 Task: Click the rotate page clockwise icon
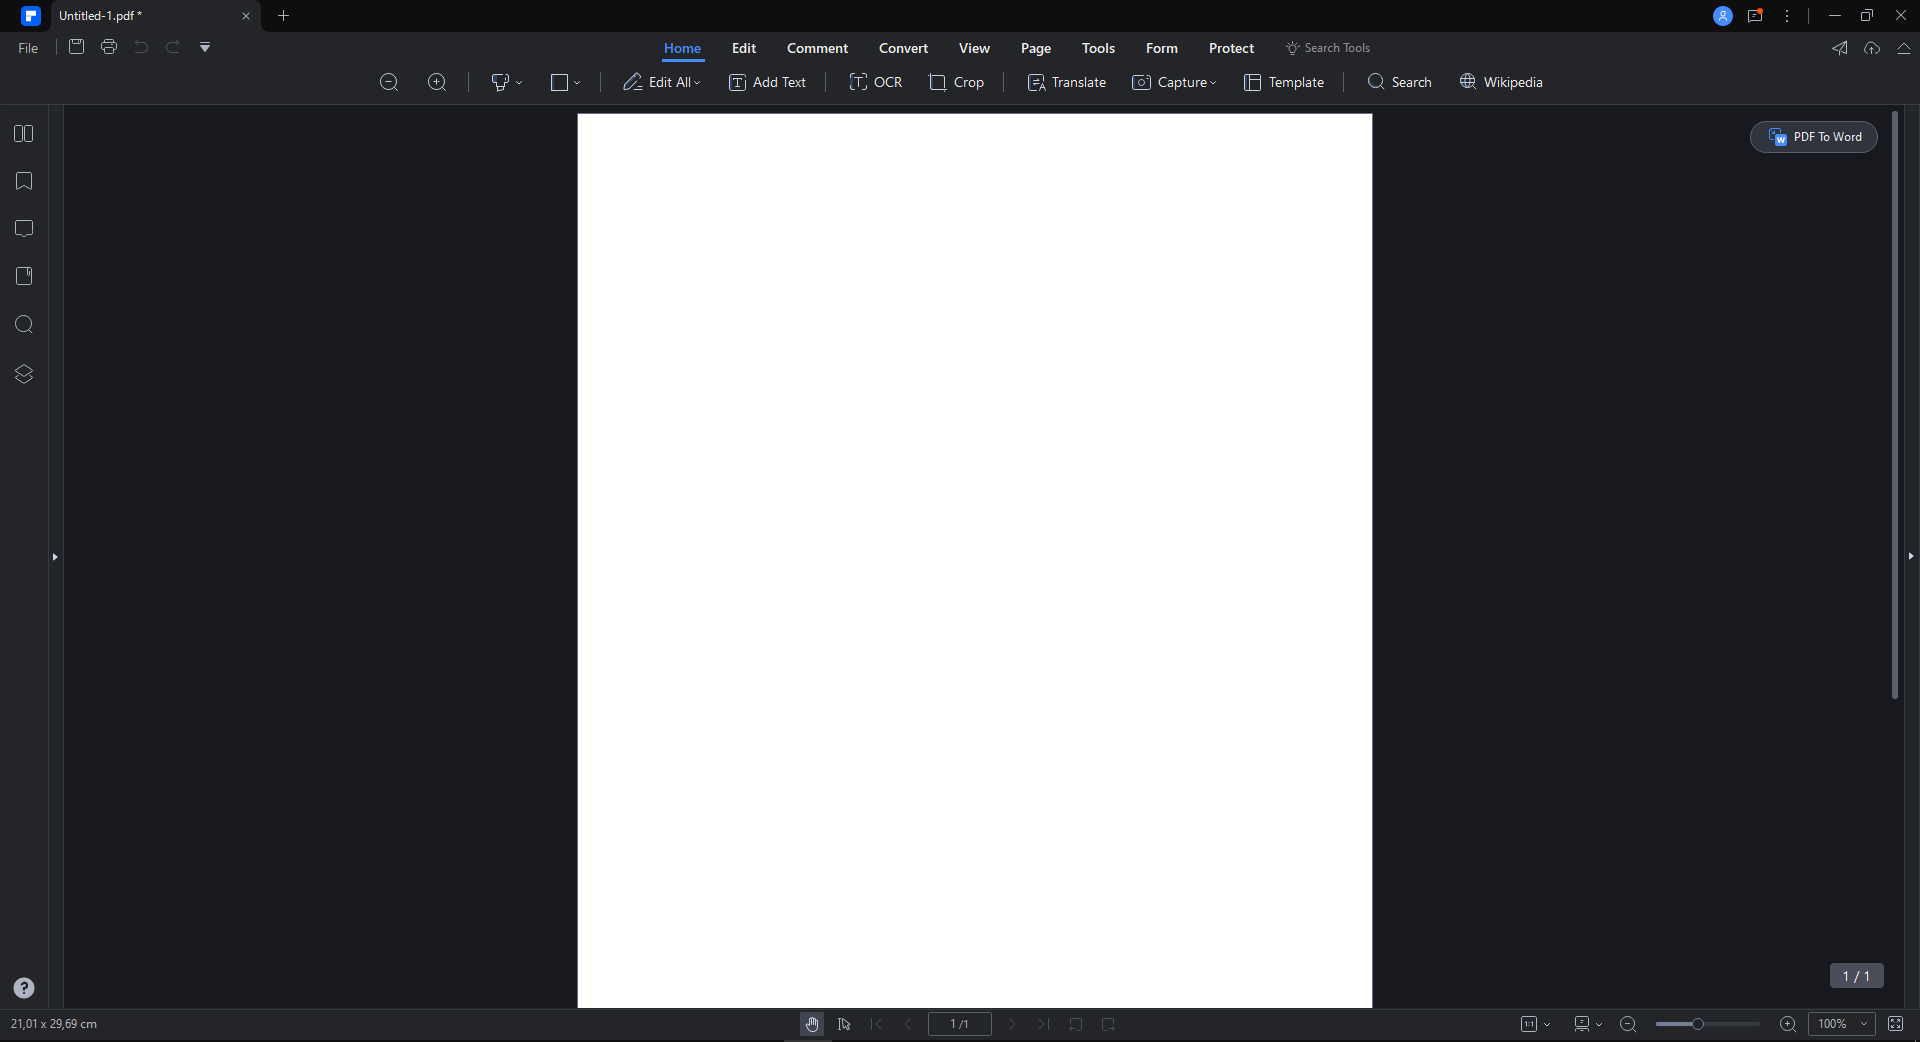(1108, 1024)
